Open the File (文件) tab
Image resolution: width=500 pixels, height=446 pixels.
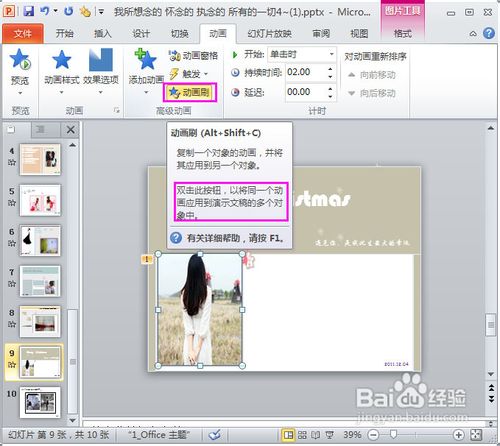(x=23, y=34)
